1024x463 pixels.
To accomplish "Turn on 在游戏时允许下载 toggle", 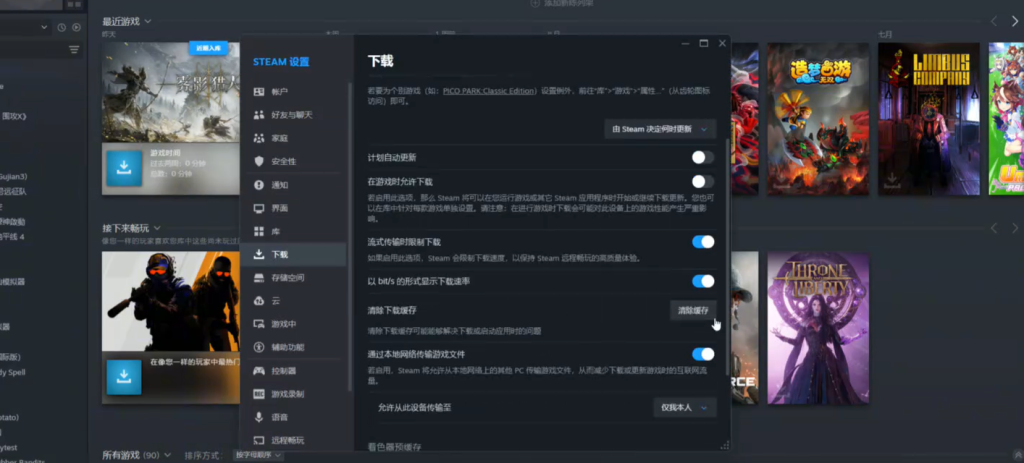I will click(702, 182).
